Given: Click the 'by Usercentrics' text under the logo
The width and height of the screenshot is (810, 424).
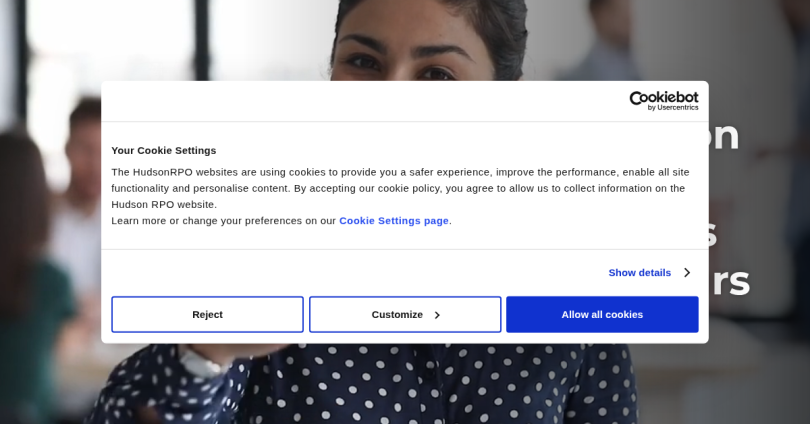Looking at the screenshot, I should [673, 107].
